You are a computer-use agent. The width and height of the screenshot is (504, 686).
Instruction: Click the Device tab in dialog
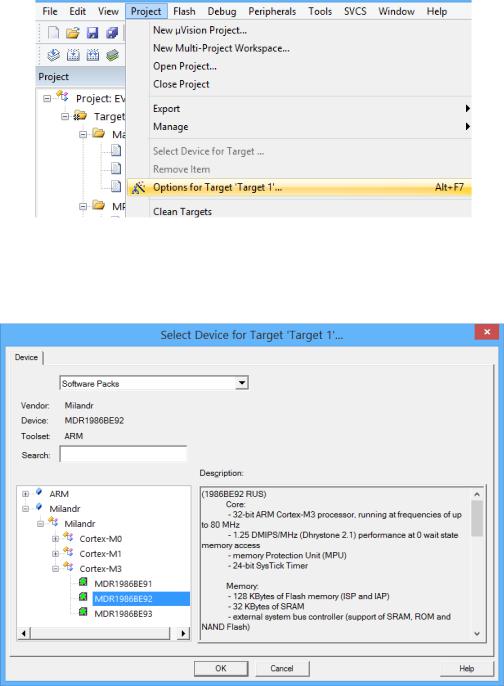click(26, 357)
